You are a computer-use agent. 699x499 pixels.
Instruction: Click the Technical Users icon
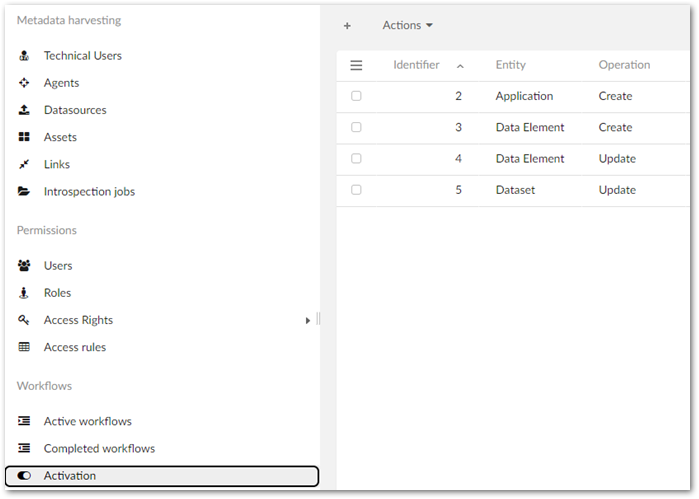point(24,56)
